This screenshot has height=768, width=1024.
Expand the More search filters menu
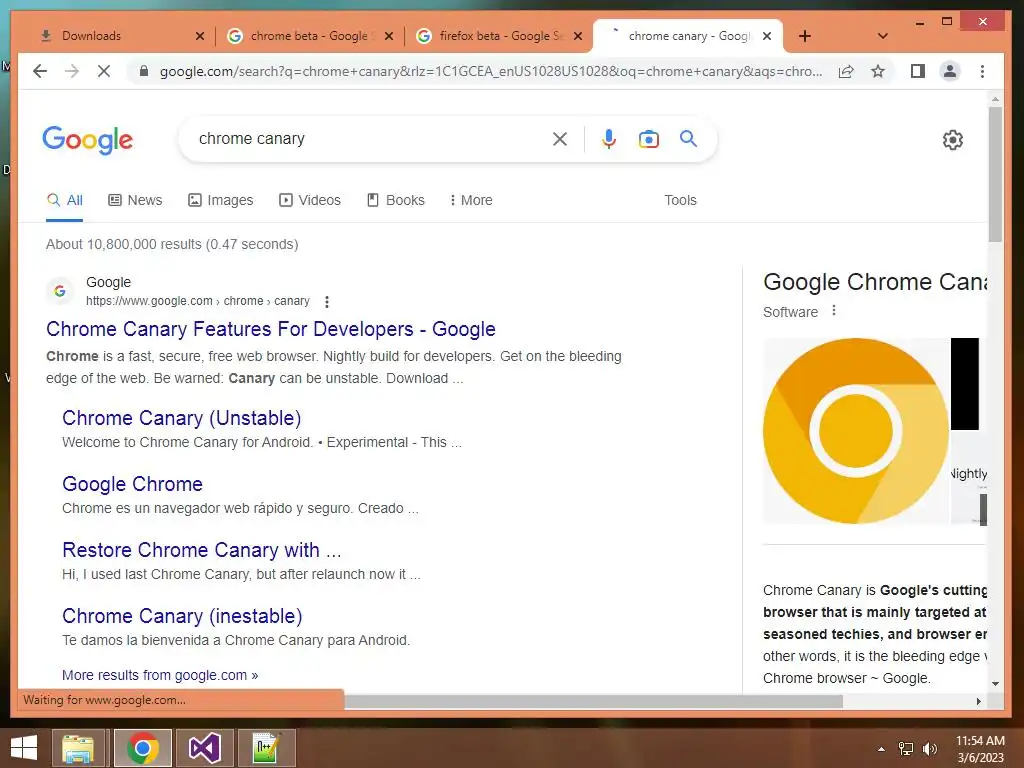[x=471, y=200]
